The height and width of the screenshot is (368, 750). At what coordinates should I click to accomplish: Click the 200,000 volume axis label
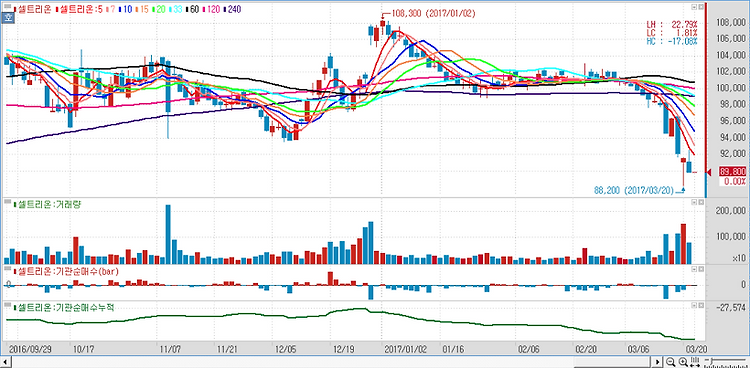[x=731, y=211]
